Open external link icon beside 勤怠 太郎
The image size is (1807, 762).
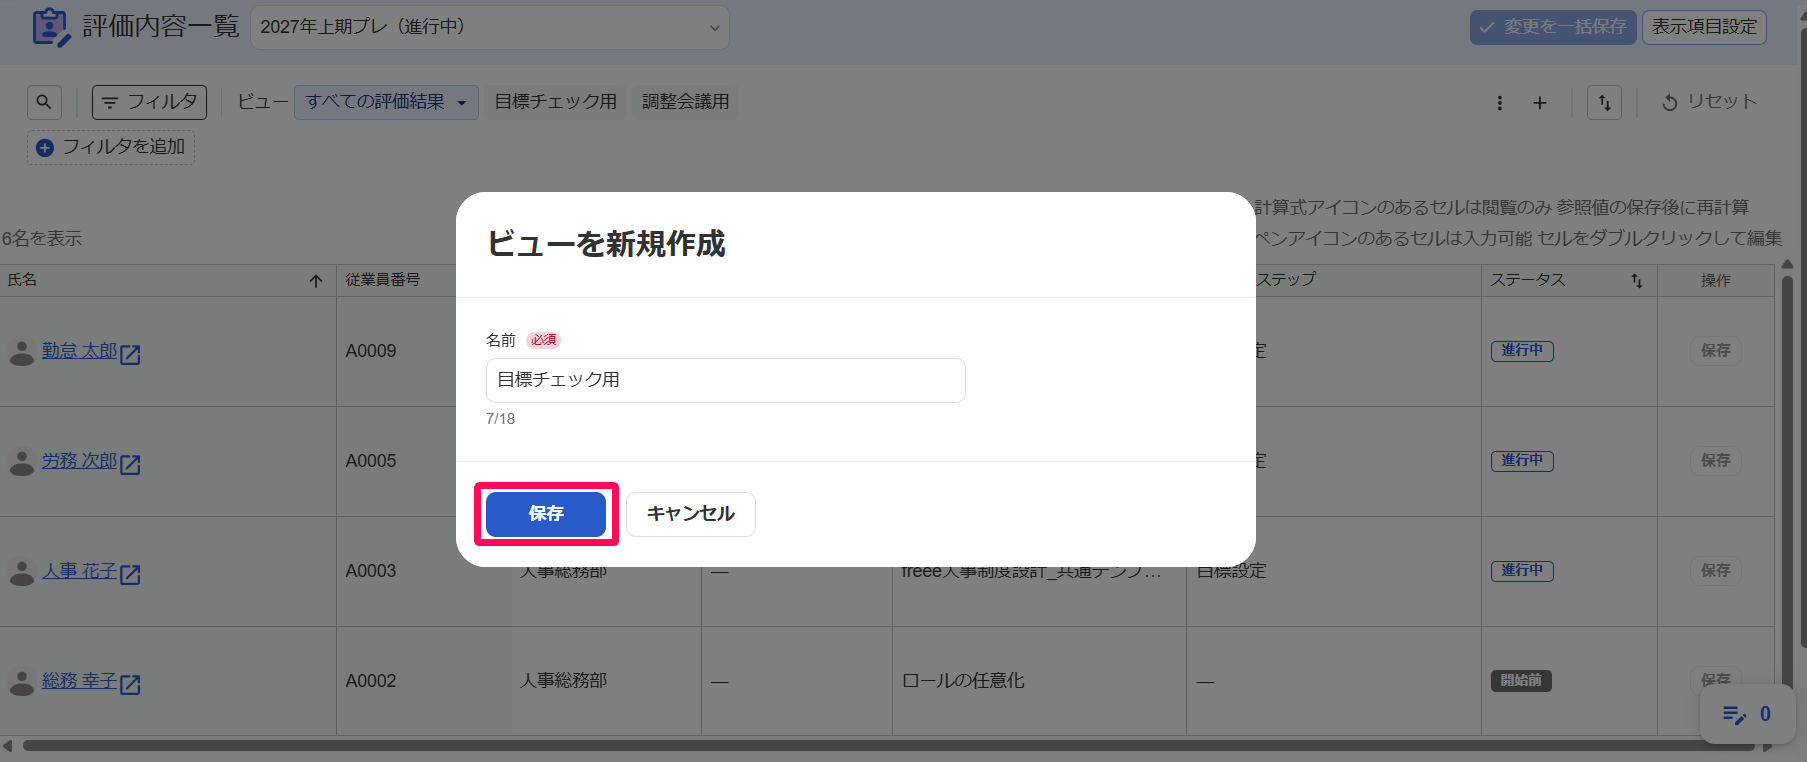click(130, 354)
